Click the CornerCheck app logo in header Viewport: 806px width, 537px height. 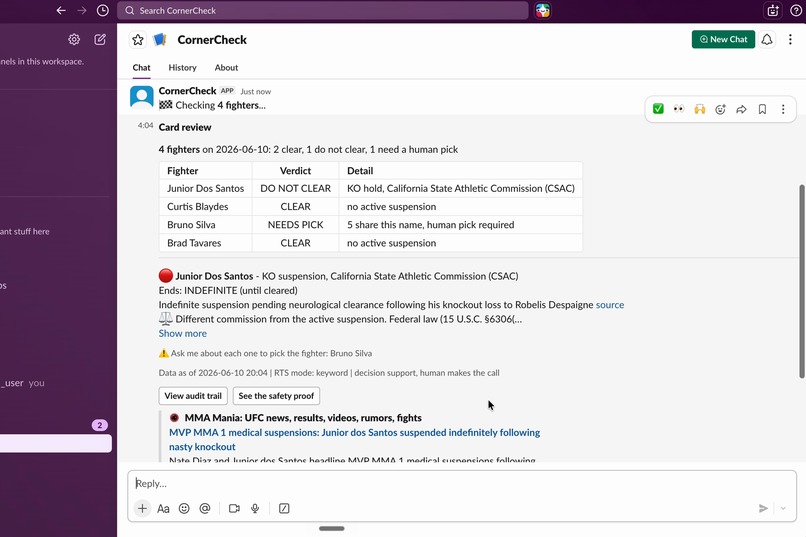tap(160, 40)
